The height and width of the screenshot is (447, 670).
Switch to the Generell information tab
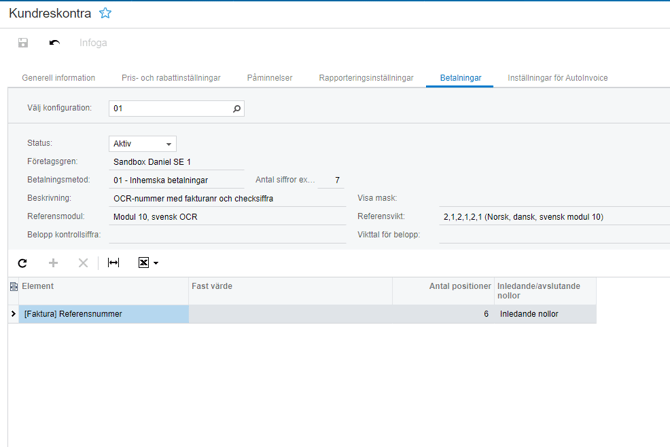[x=59, y=78]
